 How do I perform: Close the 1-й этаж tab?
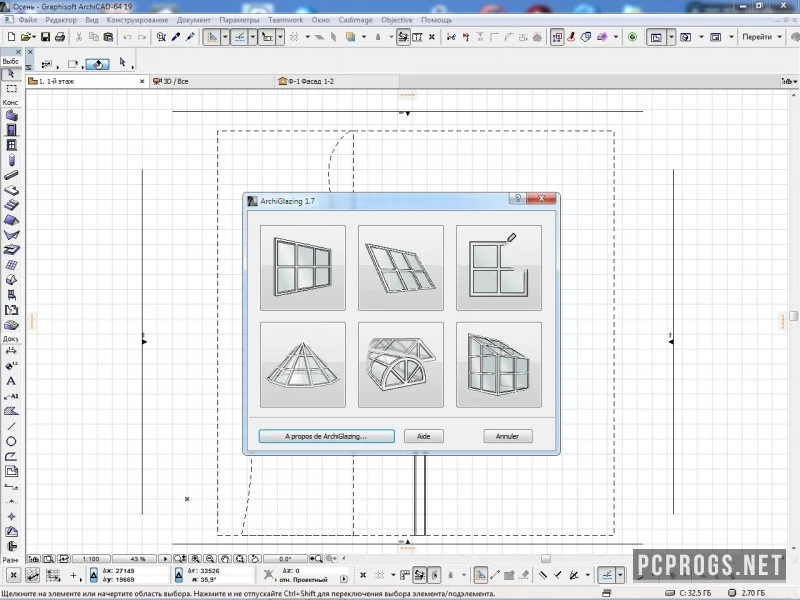tap(142, 81)
